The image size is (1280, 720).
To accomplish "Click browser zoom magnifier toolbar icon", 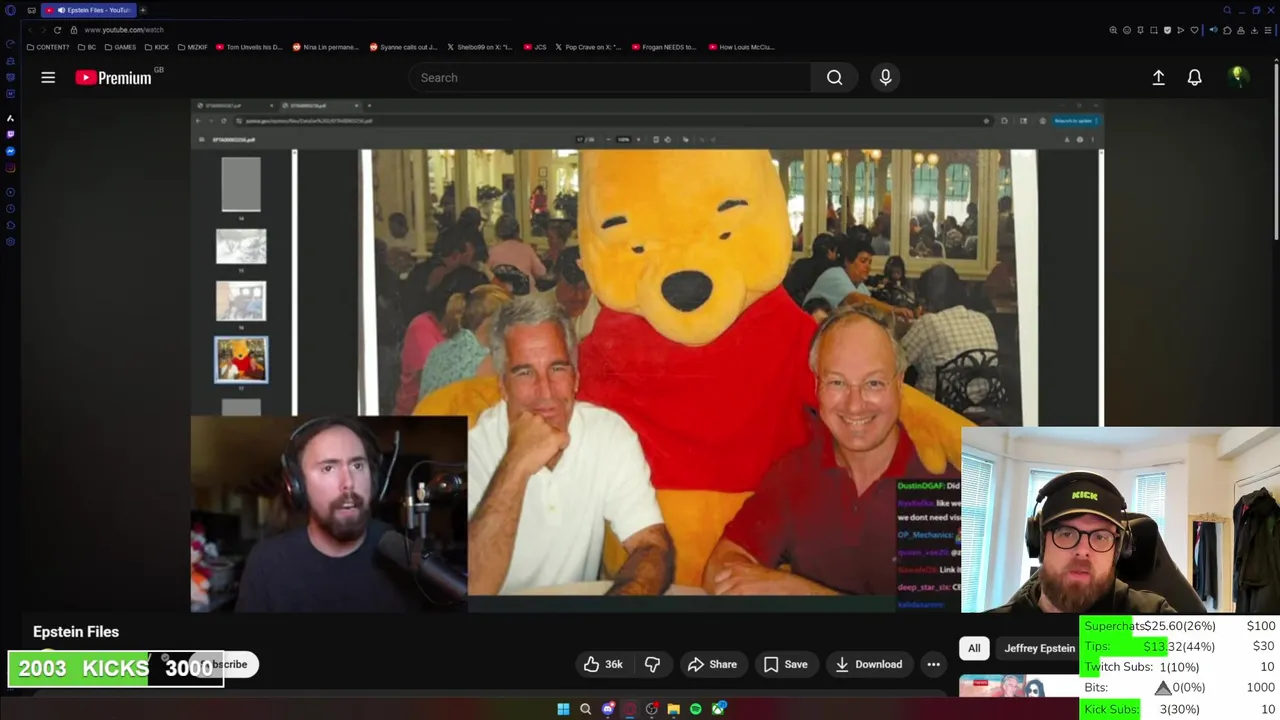I will (1113, 30).
